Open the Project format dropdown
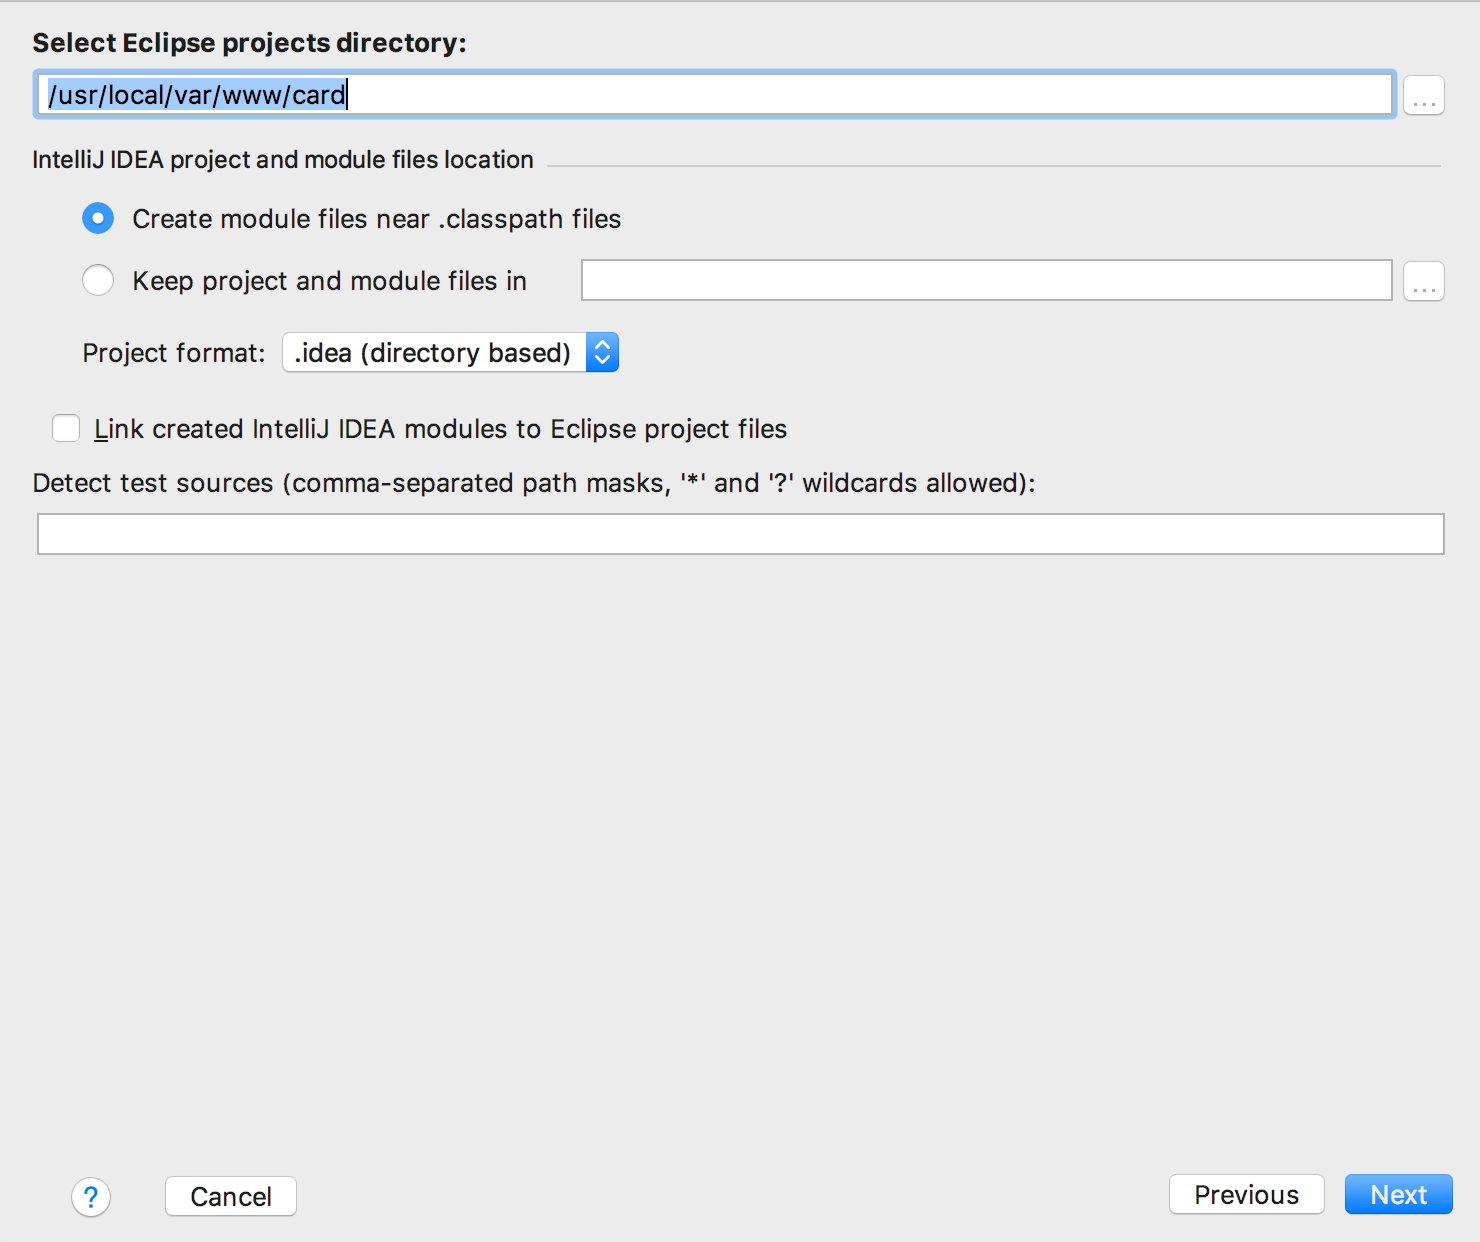The width and height of the screenshot is (1480, 1242). 451,352
